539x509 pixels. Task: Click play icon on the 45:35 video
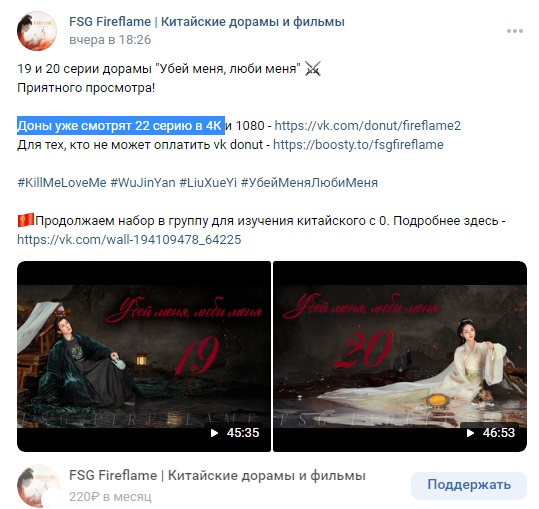[x=214, y=433]
